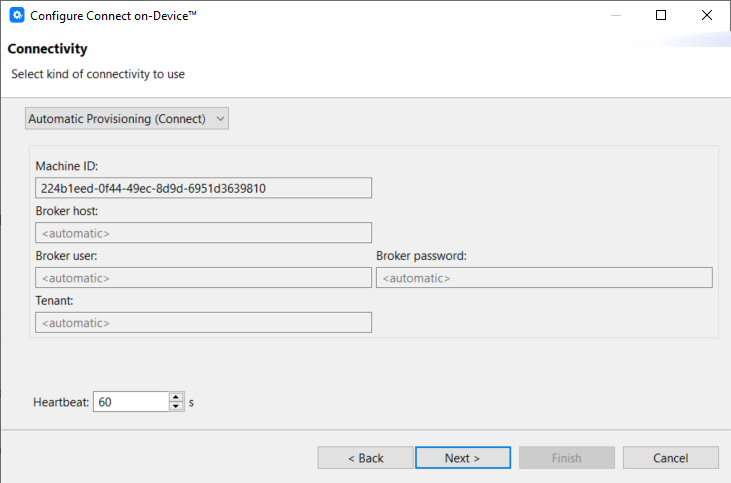Screen dimensions: 731x483
Task: Cancel the connectivity configuration
Action: (x=670, y=458)
